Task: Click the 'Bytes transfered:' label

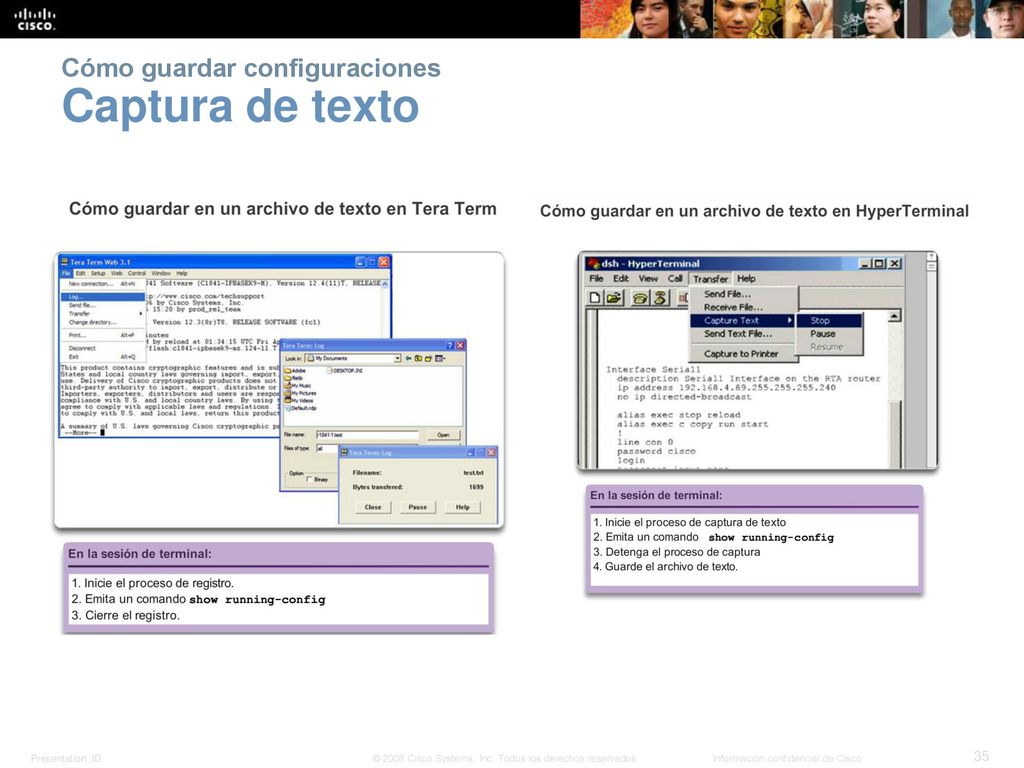Action: click(377, 487)
